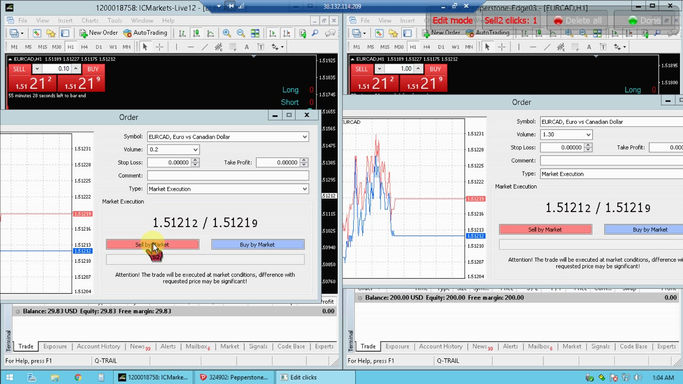
Task: Tile windows icon in ICMarkets toolbar
Action: [x=255, y=33]
